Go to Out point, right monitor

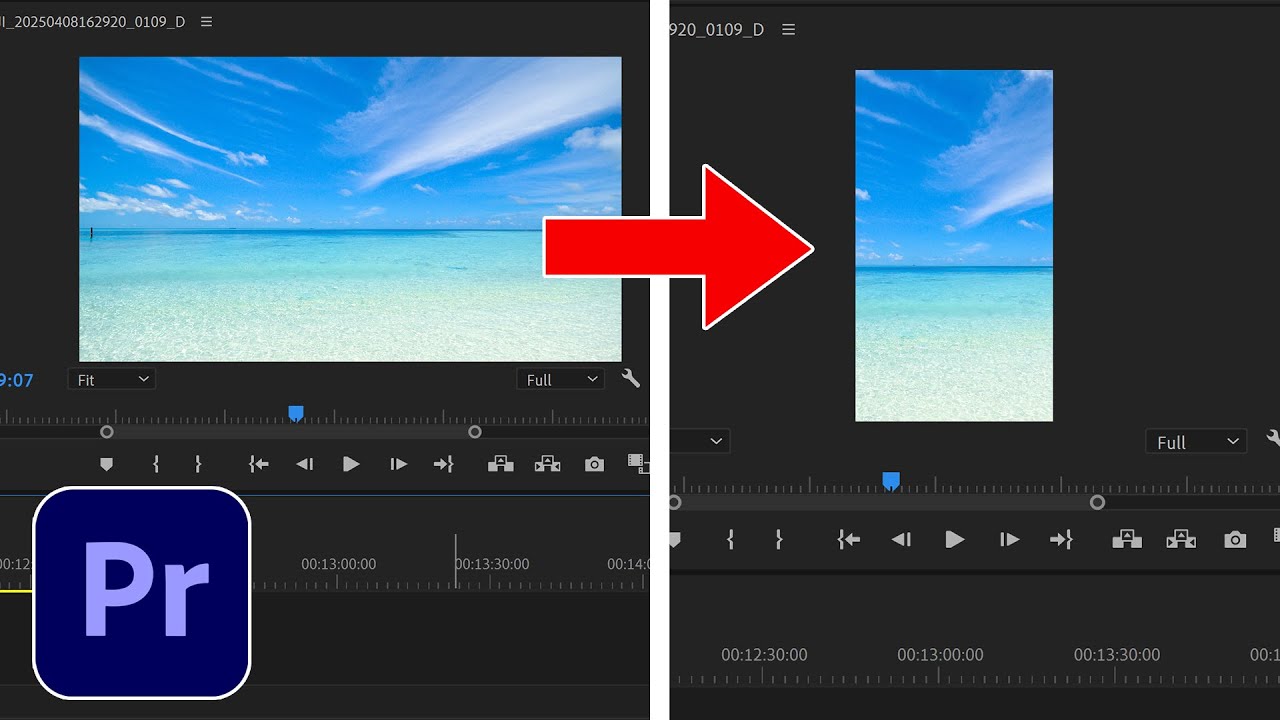coord(1061,540)
